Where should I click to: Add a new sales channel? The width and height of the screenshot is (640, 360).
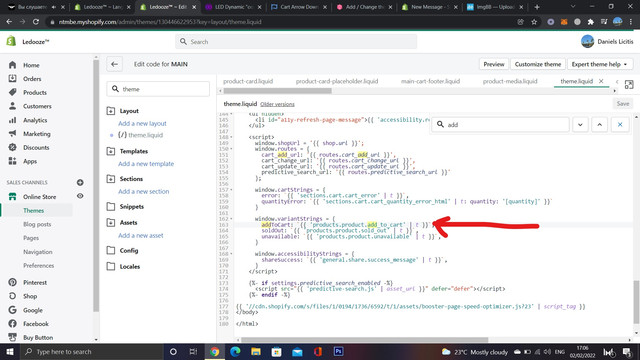click(80, 182)
